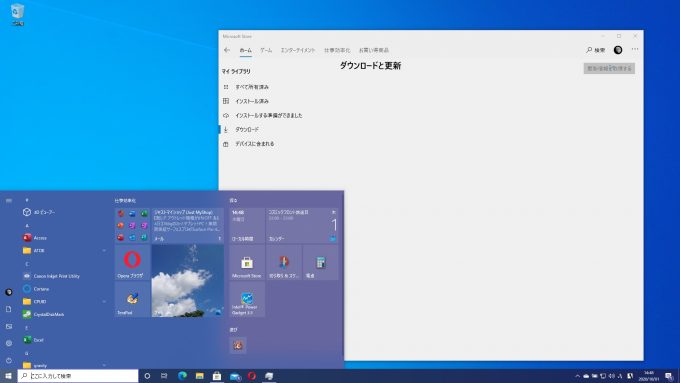680x383 pixels.
Task: Switch to the ゲーム tab
Action: (x=266, y=50)
